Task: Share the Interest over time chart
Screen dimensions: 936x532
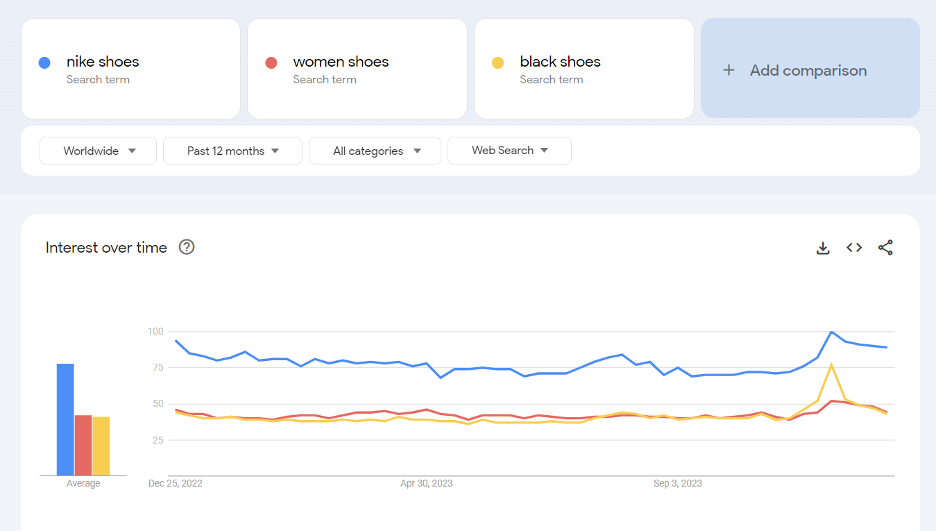Action: click(x=885, y=248)
